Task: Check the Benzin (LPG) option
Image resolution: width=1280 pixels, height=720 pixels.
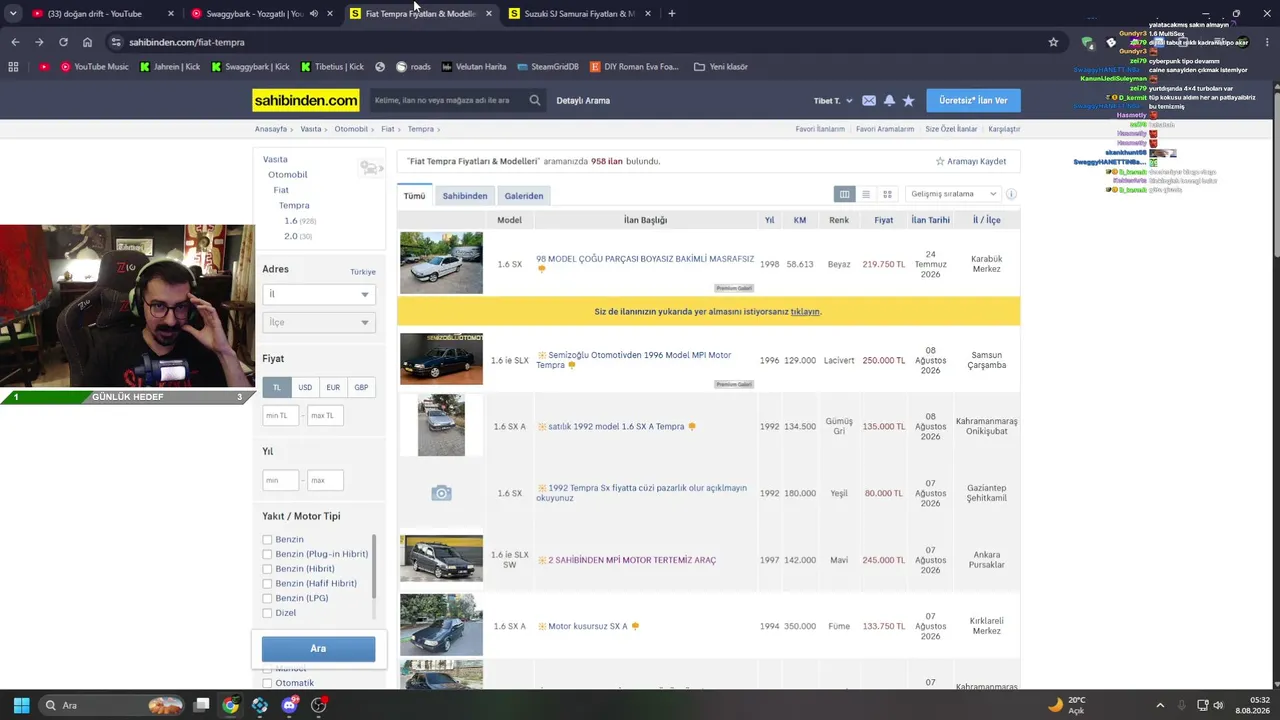Action: pos(267,598)
